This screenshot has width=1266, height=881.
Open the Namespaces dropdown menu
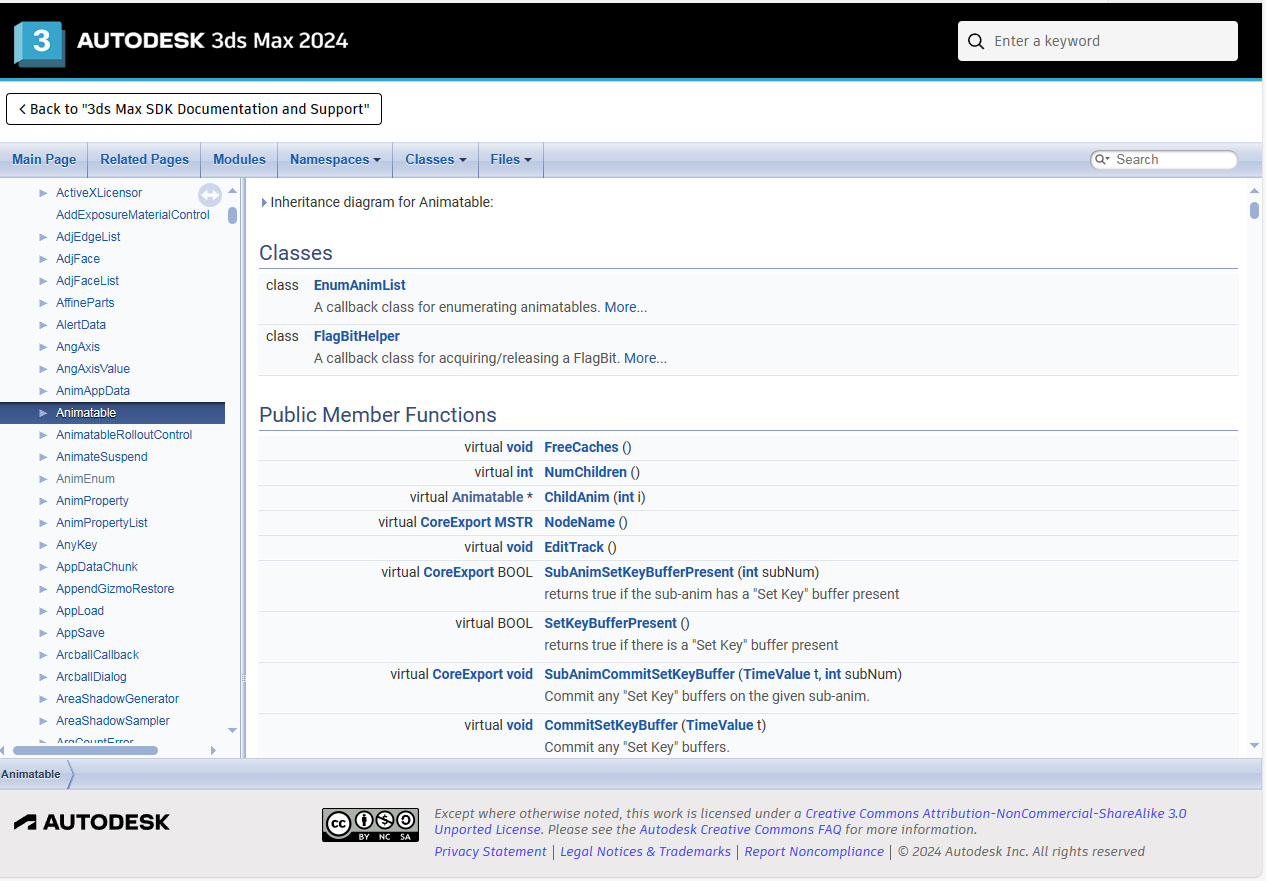[334, 159]
